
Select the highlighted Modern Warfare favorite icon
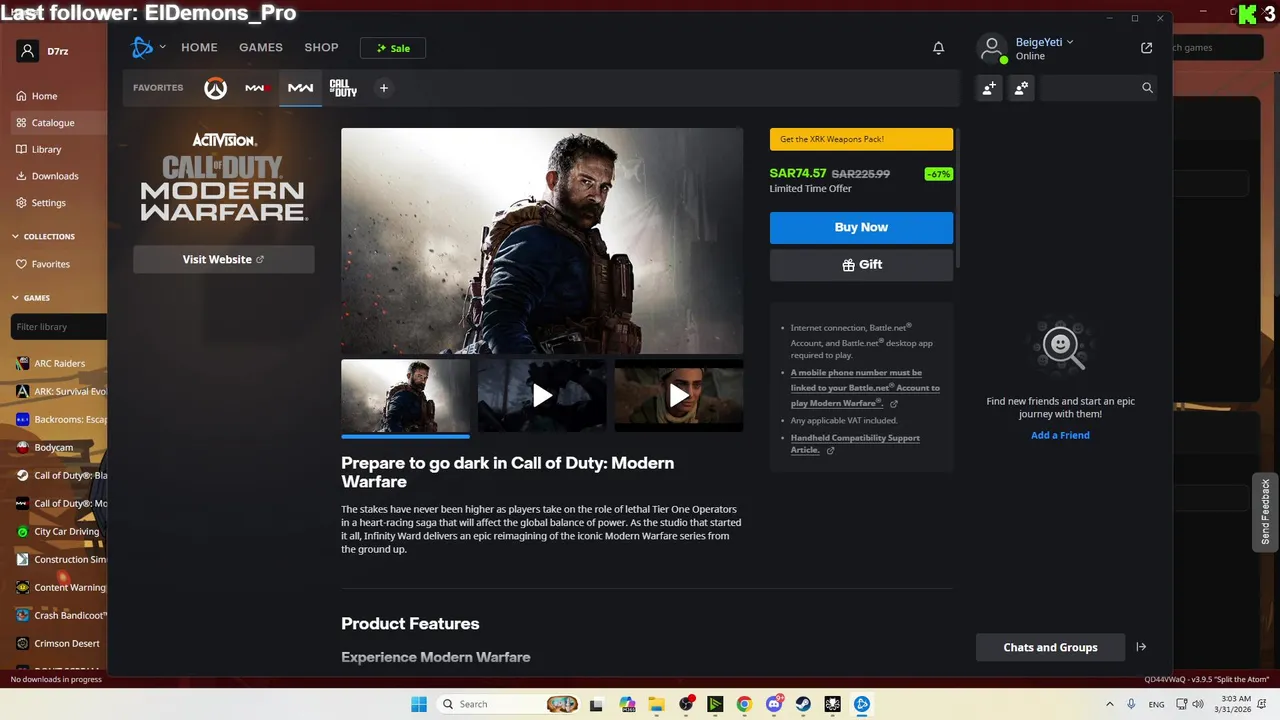[300, 88]
